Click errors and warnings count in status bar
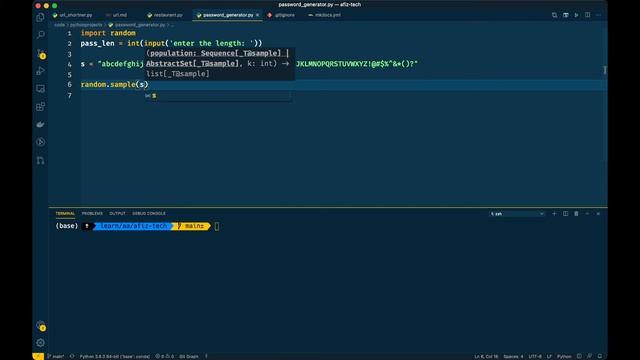Viewport: 640px width, 360px height. tap(164, 356)
